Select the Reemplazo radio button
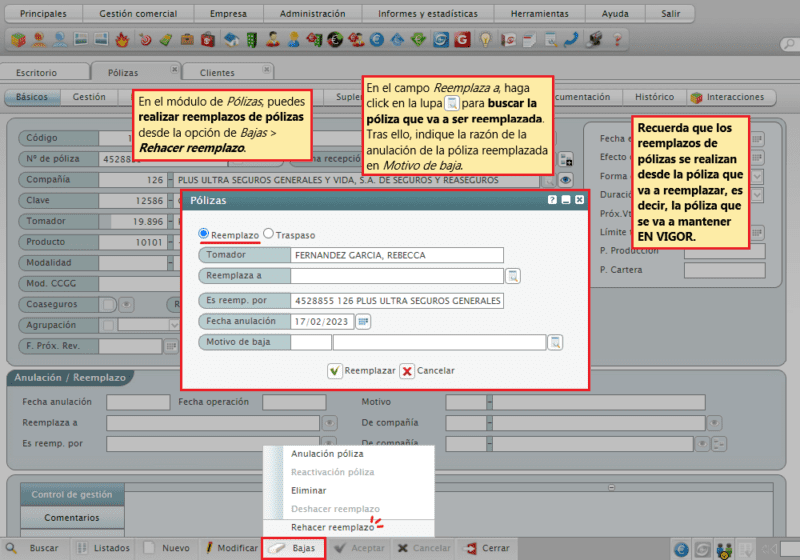Viewport: 800px width, 560px height. point(205,234)
